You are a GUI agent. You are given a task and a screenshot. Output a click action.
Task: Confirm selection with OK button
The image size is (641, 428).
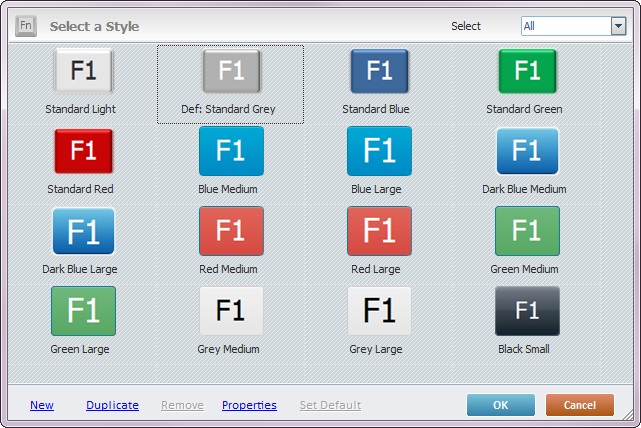500,405
